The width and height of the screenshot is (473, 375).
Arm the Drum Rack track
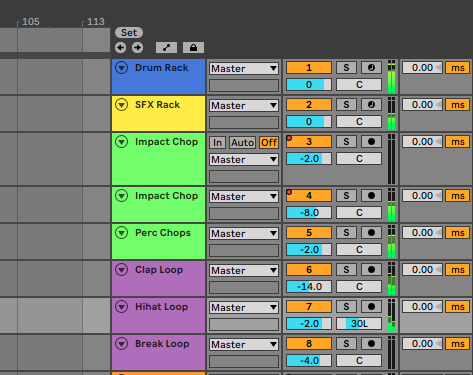(x=371, y=68)
